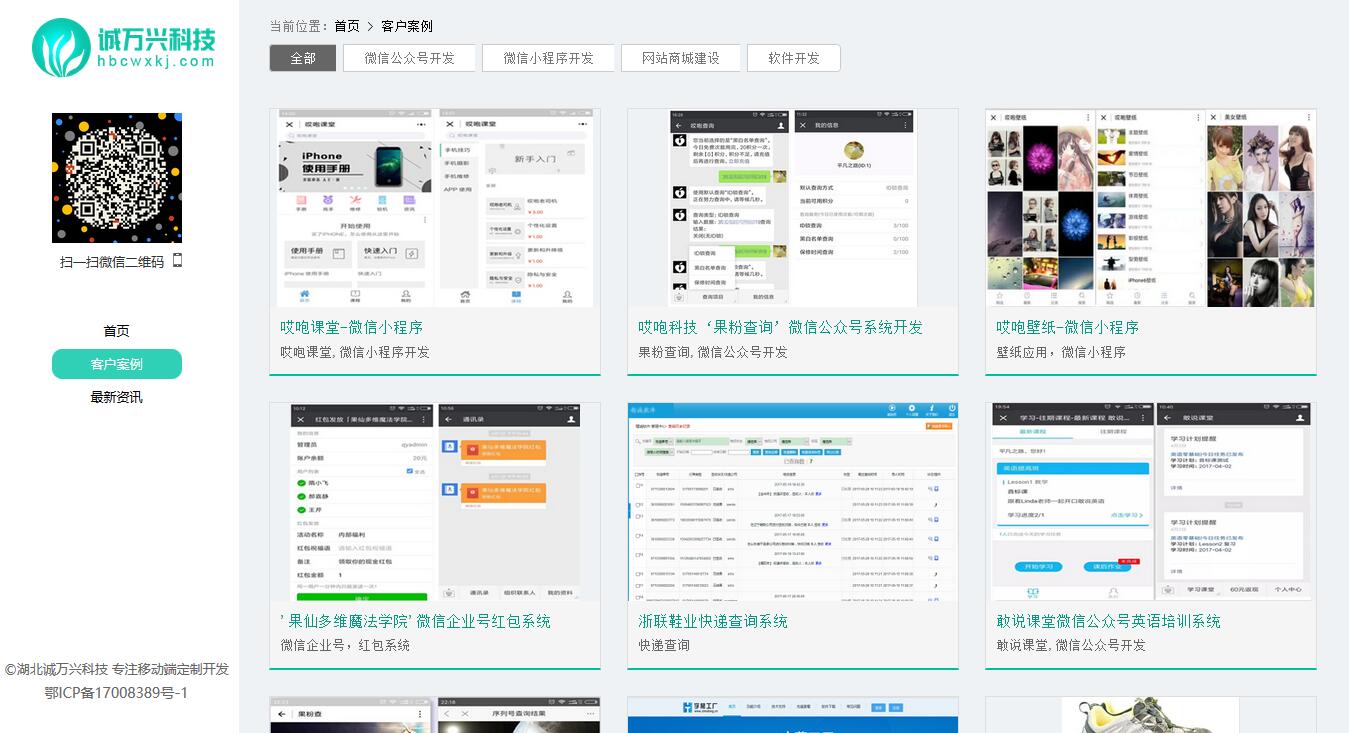Filter by 网站商城建设
This screenshot has height=733, width=1349.
[x=681, y=58]
